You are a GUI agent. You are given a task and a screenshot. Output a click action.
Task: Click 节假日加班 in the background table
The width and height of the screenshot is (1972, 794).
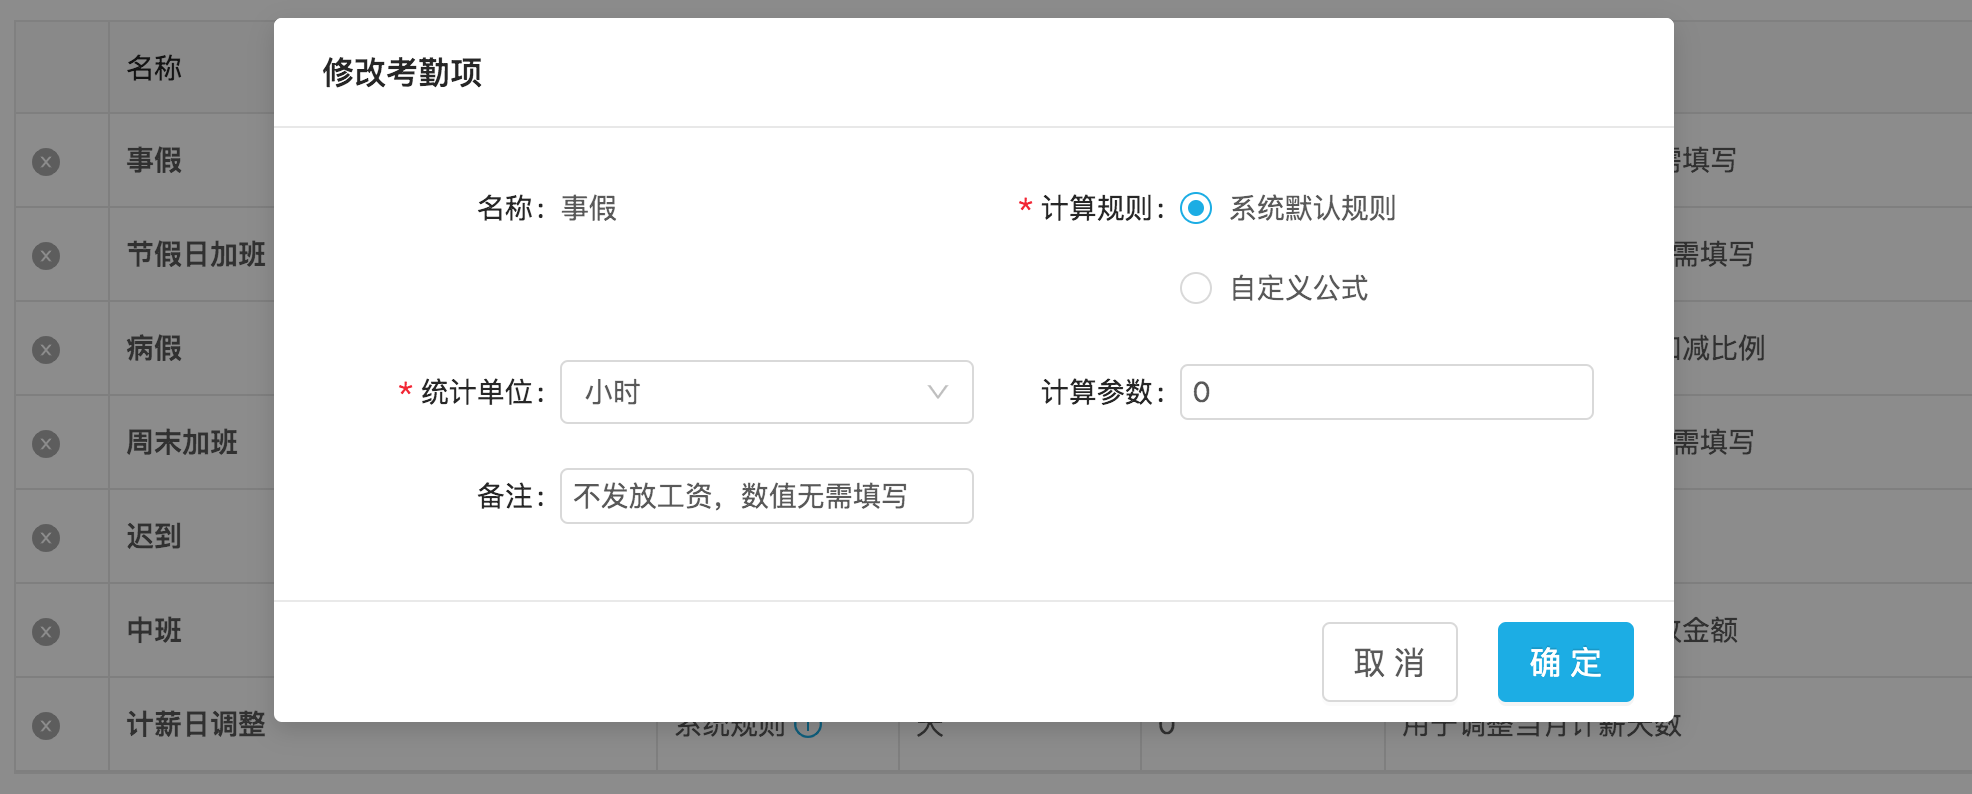point(196,254)
